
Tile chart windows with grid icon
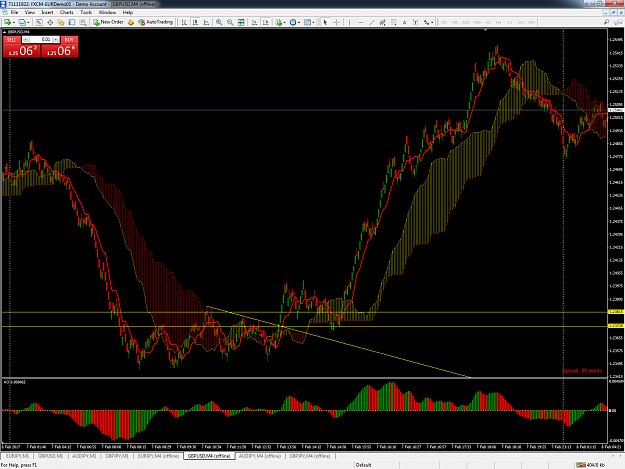coord(241,22)
